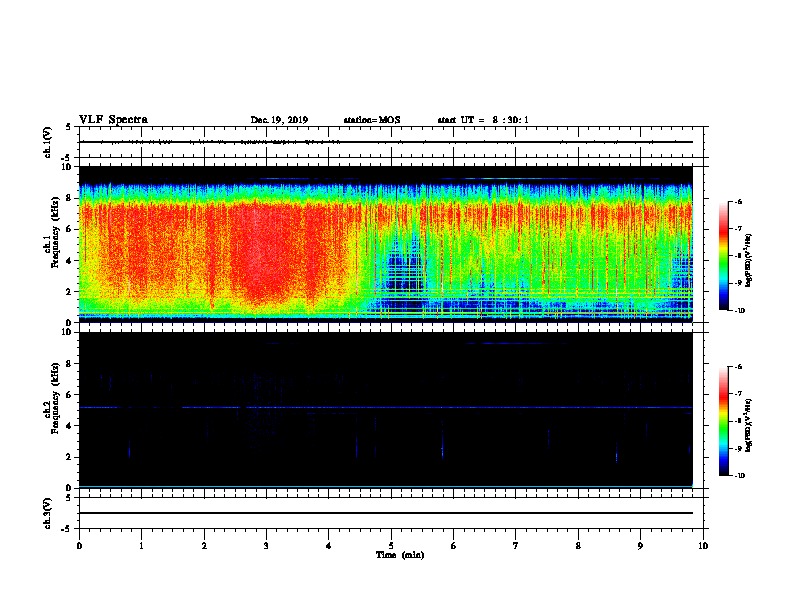Click time-axis tick label "7"
Viewport: 792px width, 612px height.
click(x=516, y=546)
